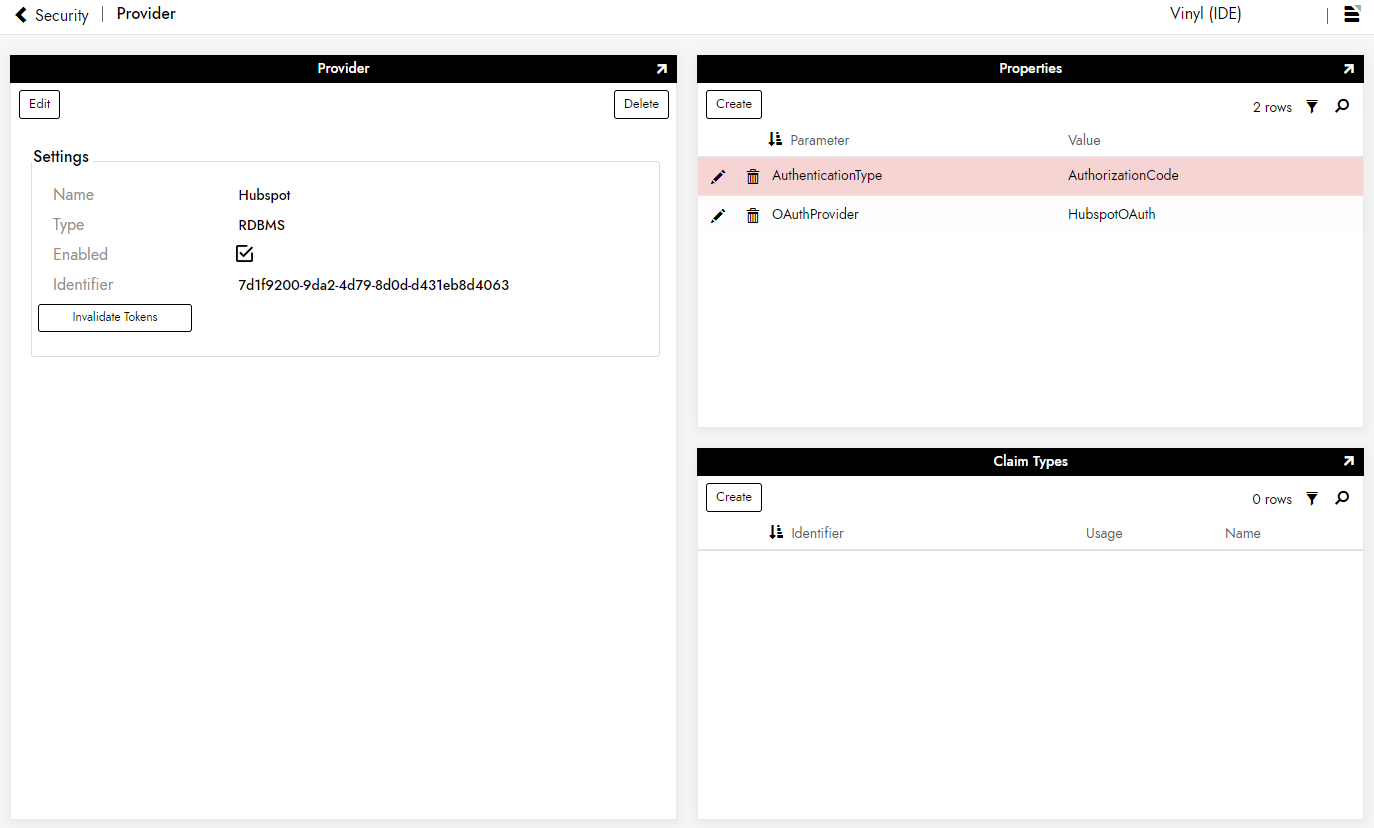Image resolution: width=1374 pixels, height=828 pixels.
Task: Delete the OAuthProvider property via trash icon
Action: point(753,216)
